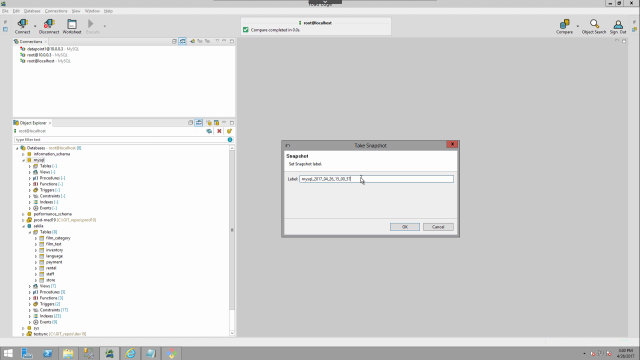The image size is (640, 360).
Task: Collapse Tables under sakila
Action: (x=29, y=232)
